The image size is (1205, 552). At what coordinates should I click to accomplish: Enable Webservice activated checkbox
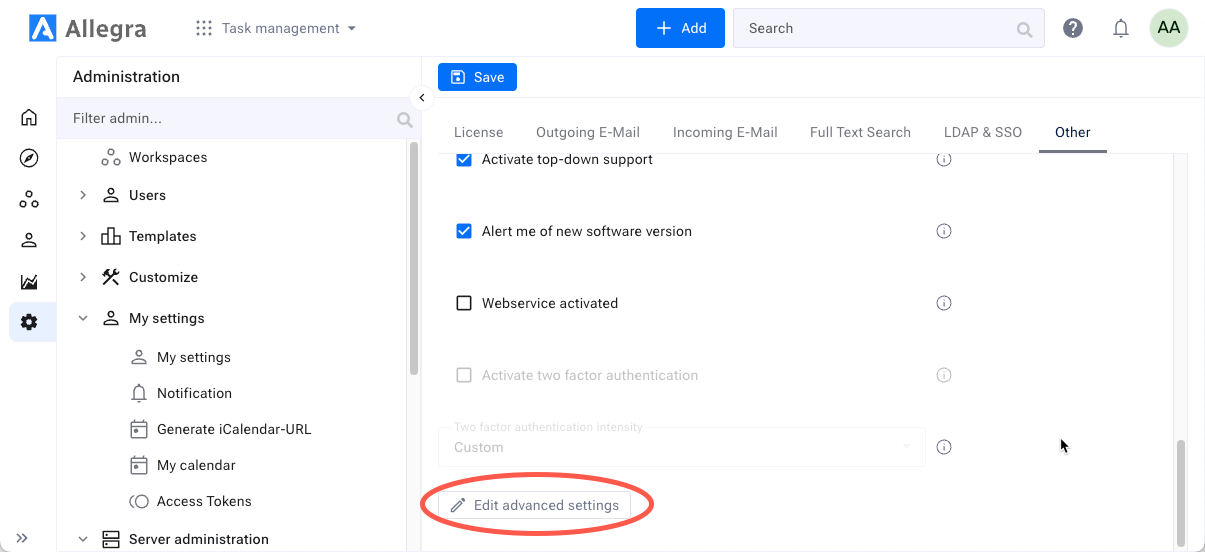tap(464, 303)
